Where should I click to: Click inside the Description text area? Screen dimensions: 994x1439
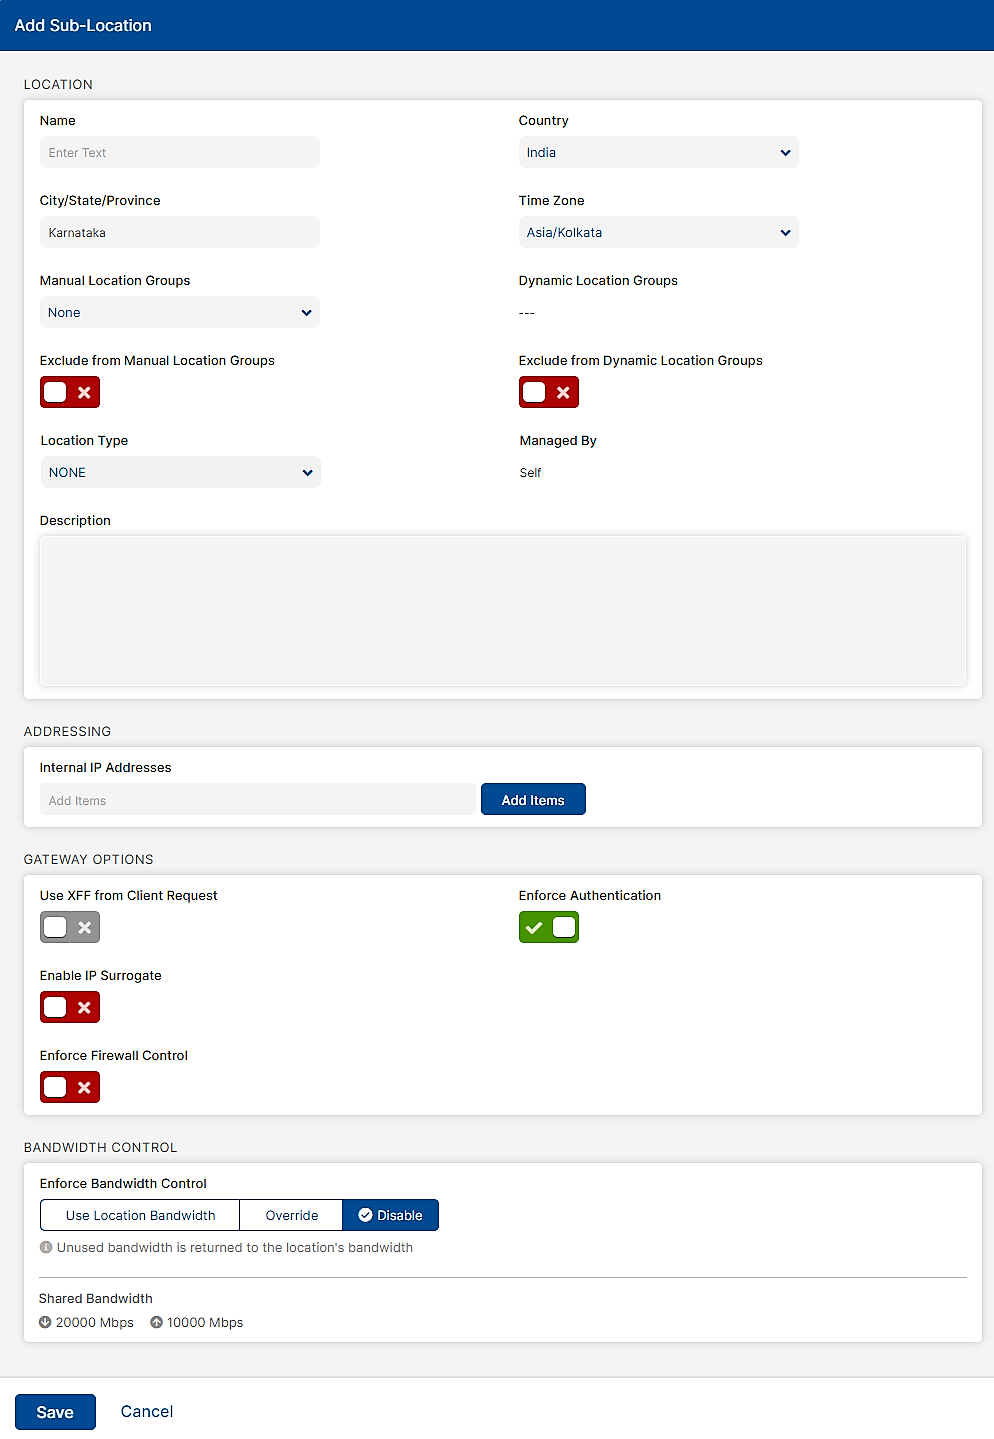click(x=502, y=610)
